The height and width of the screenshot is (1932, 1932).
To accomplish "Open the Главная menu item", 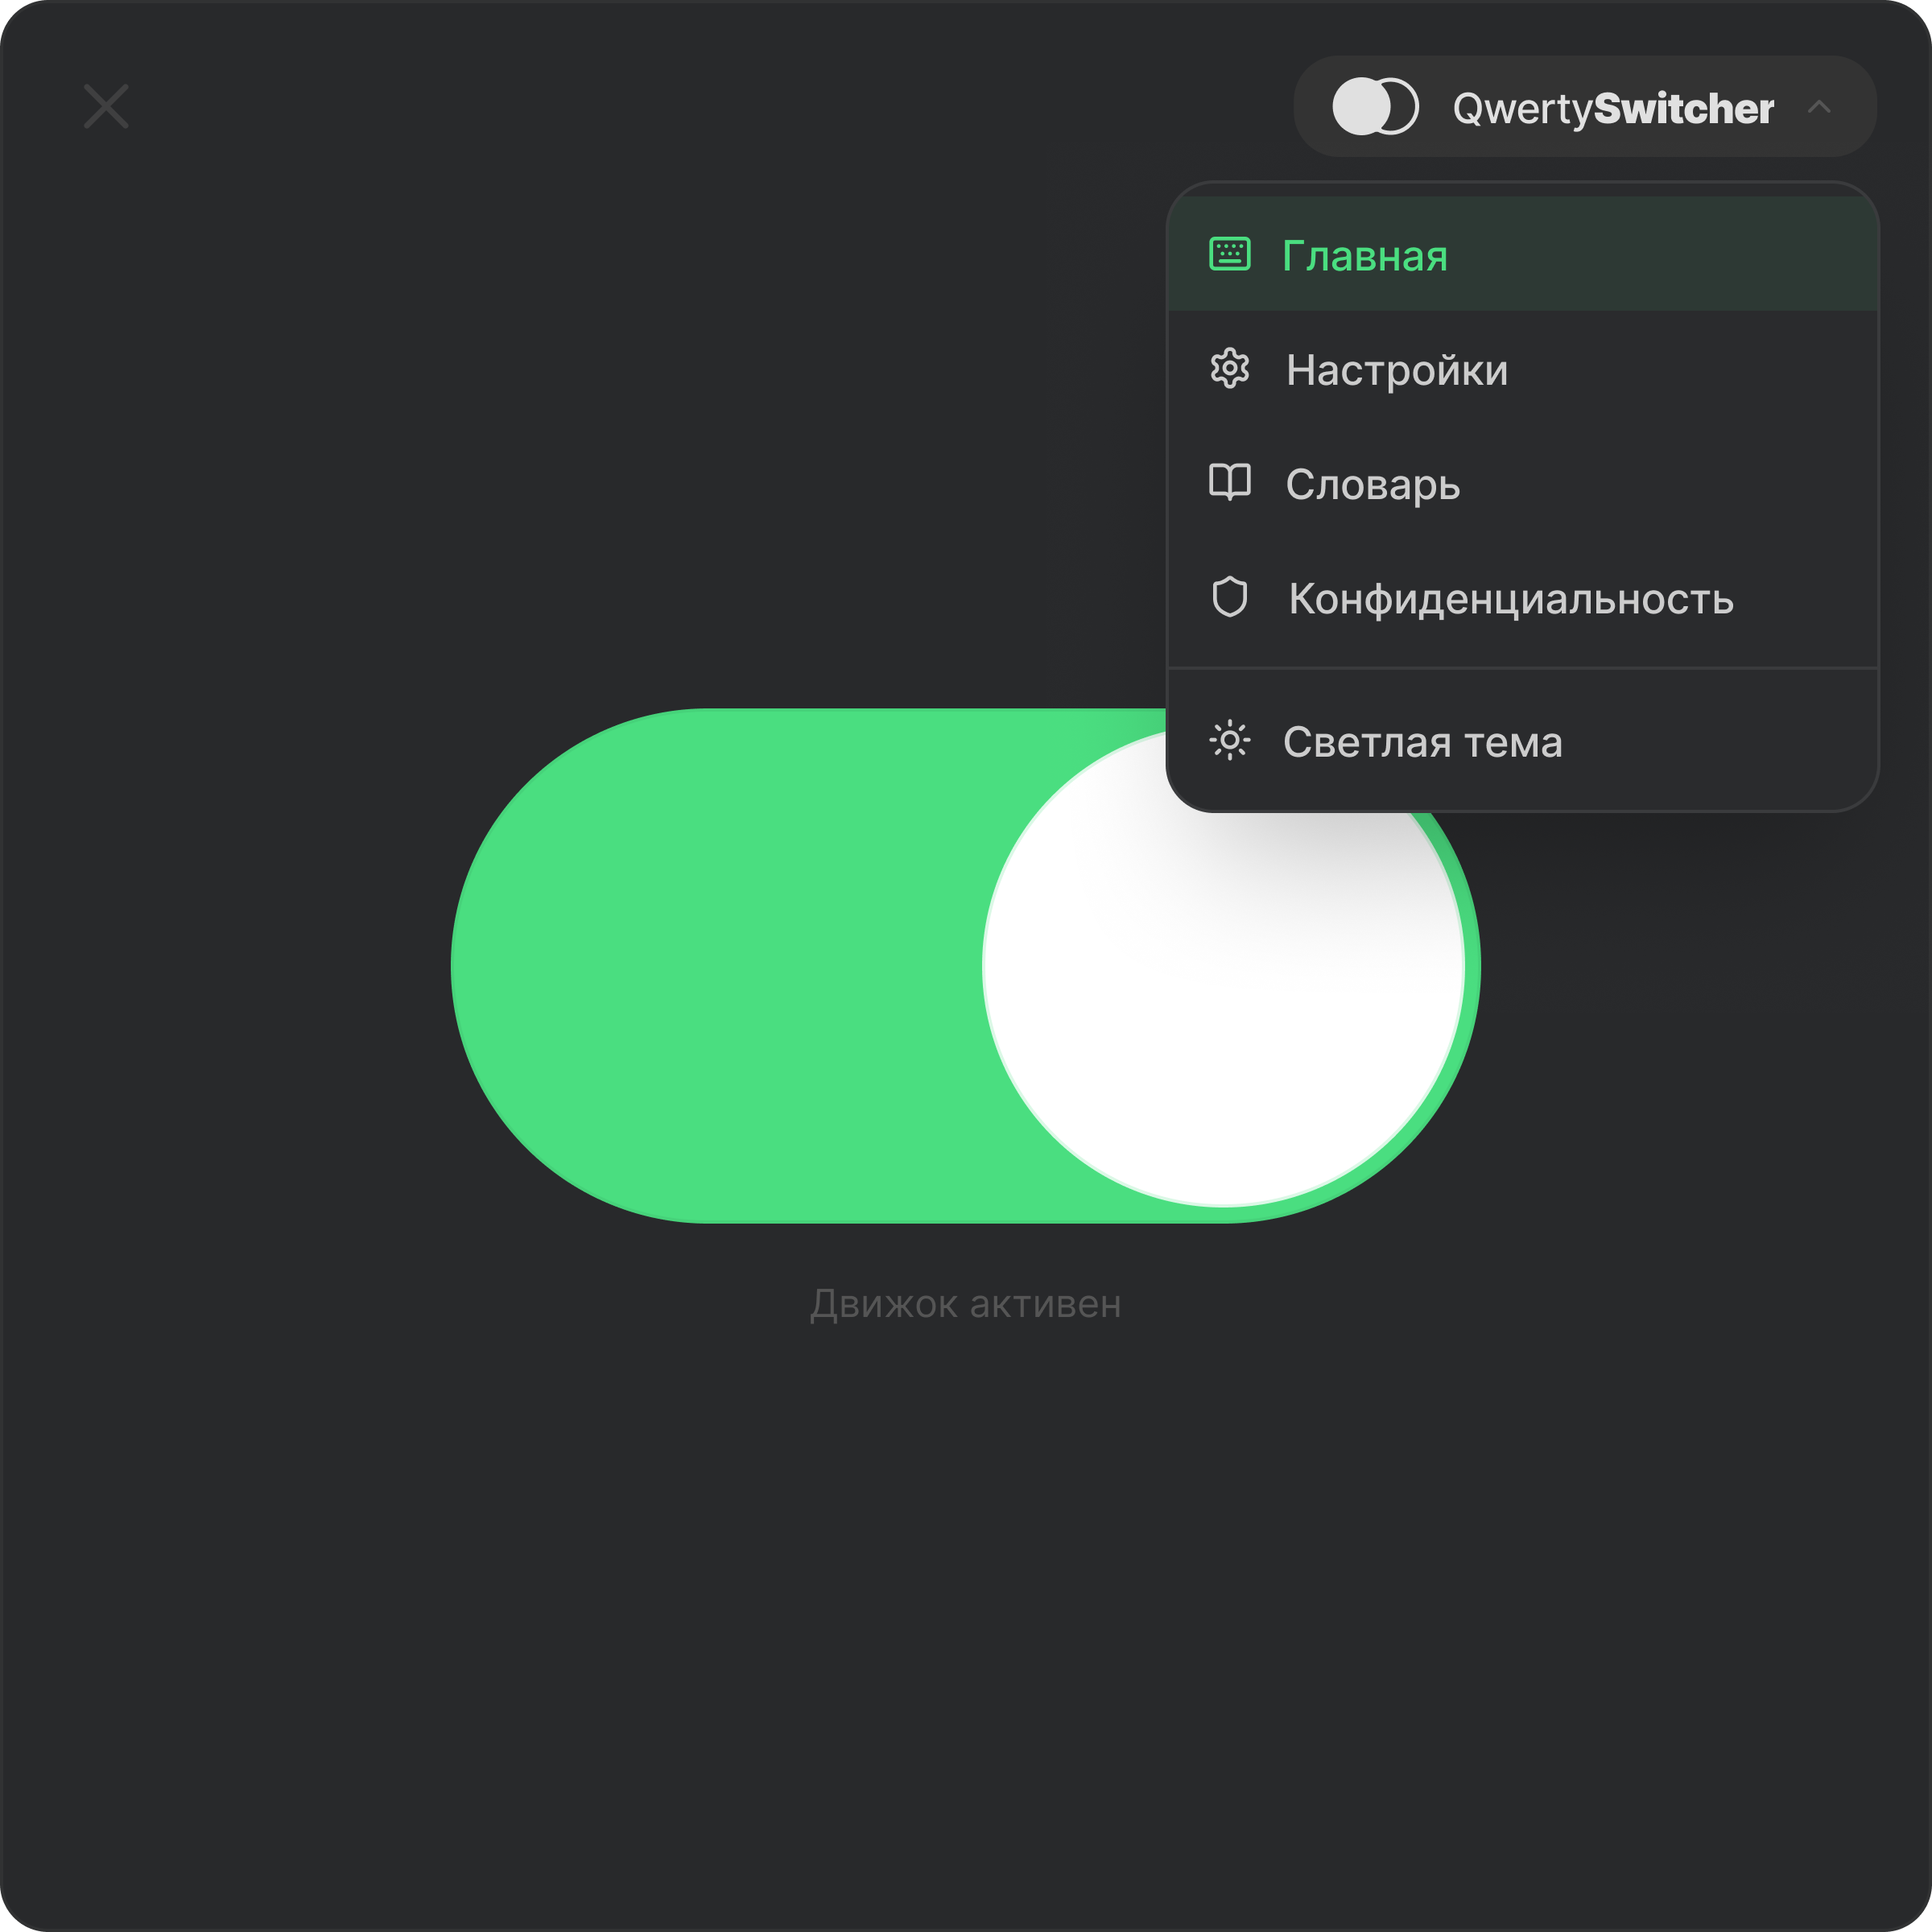I will point(1364,256).
